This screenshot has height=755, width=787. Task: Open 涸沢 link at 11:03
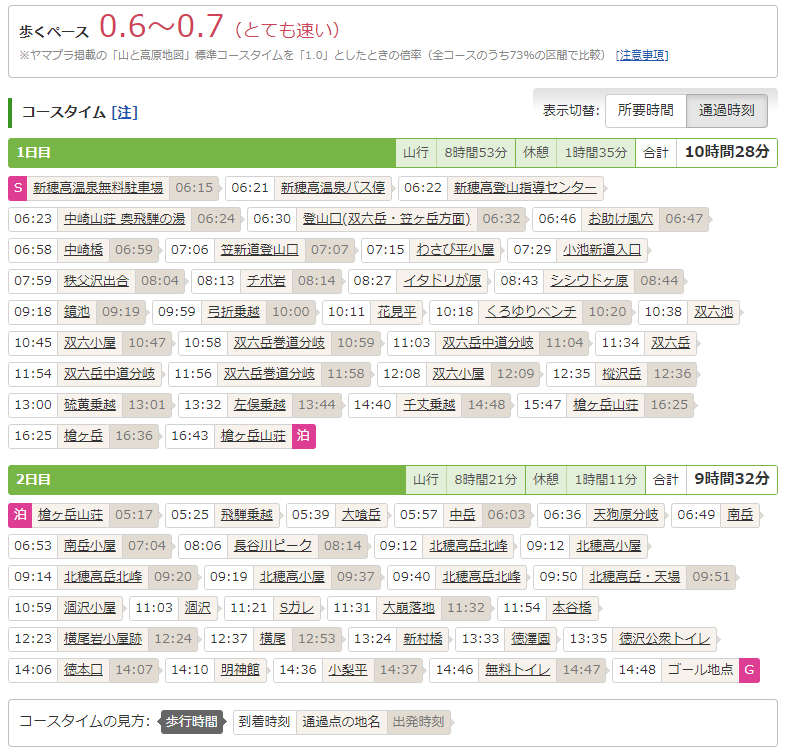click(x=197, y=608)
